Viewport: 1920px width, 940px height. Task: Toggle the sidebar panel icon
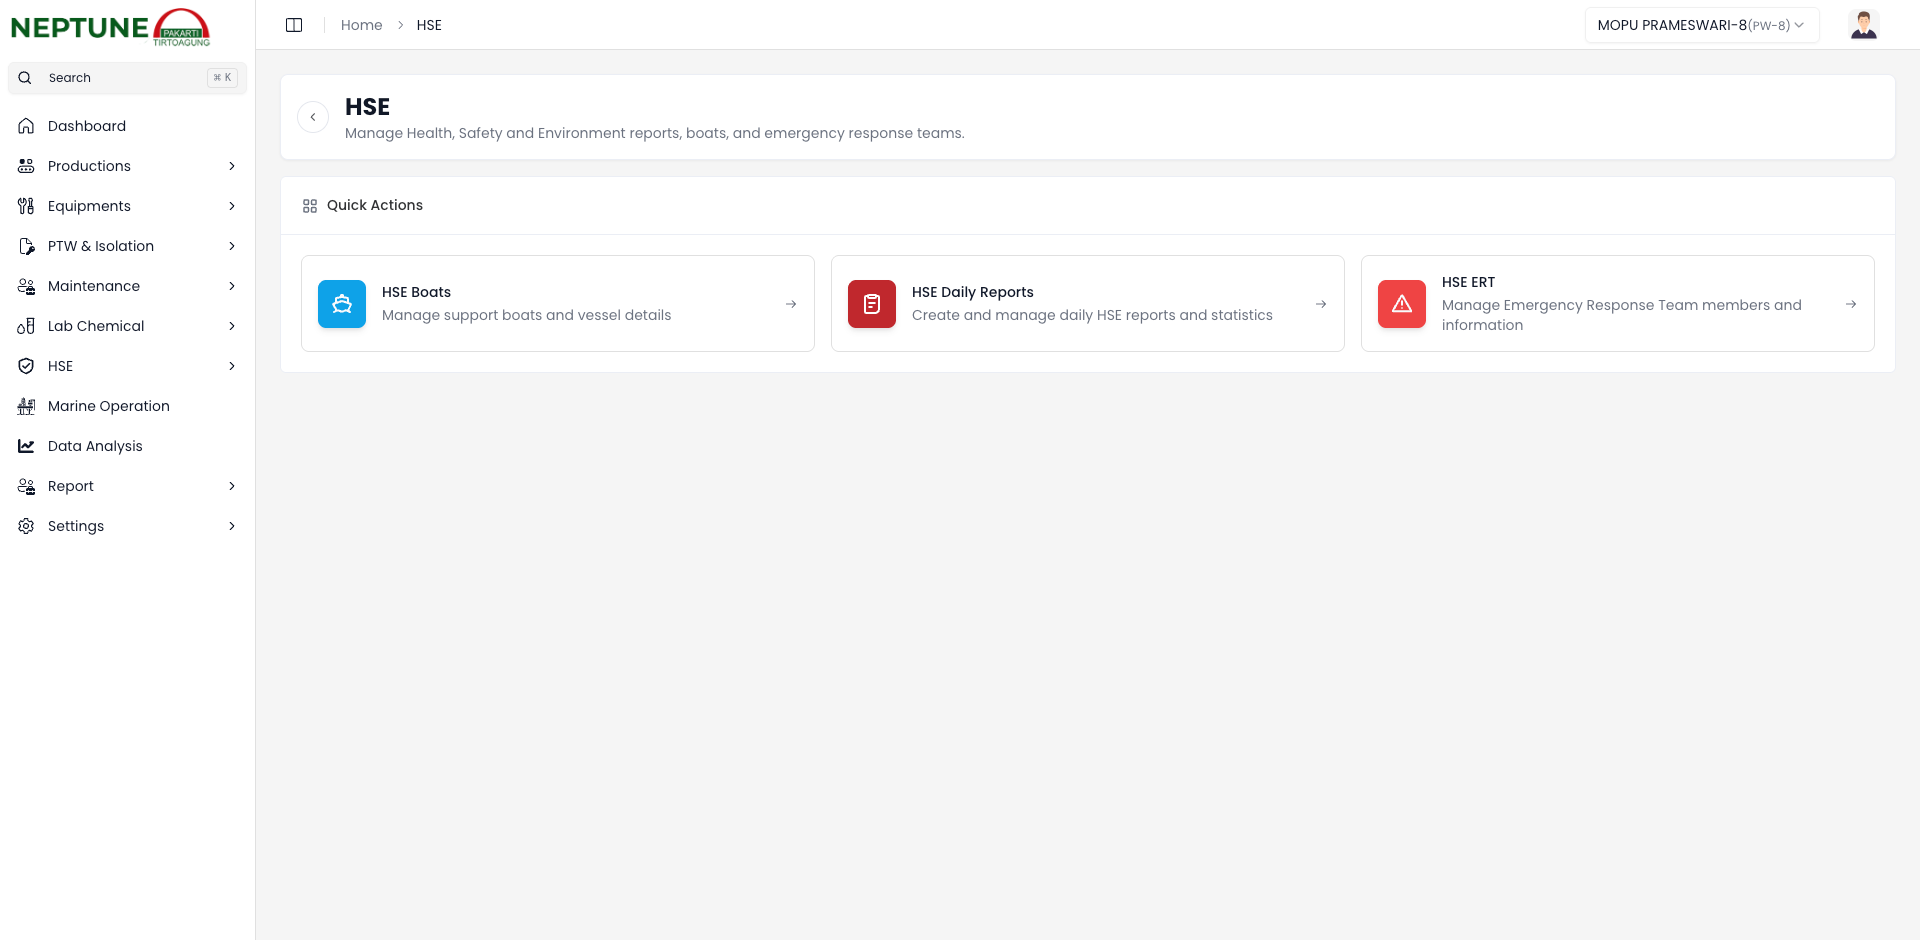[294, 25]
